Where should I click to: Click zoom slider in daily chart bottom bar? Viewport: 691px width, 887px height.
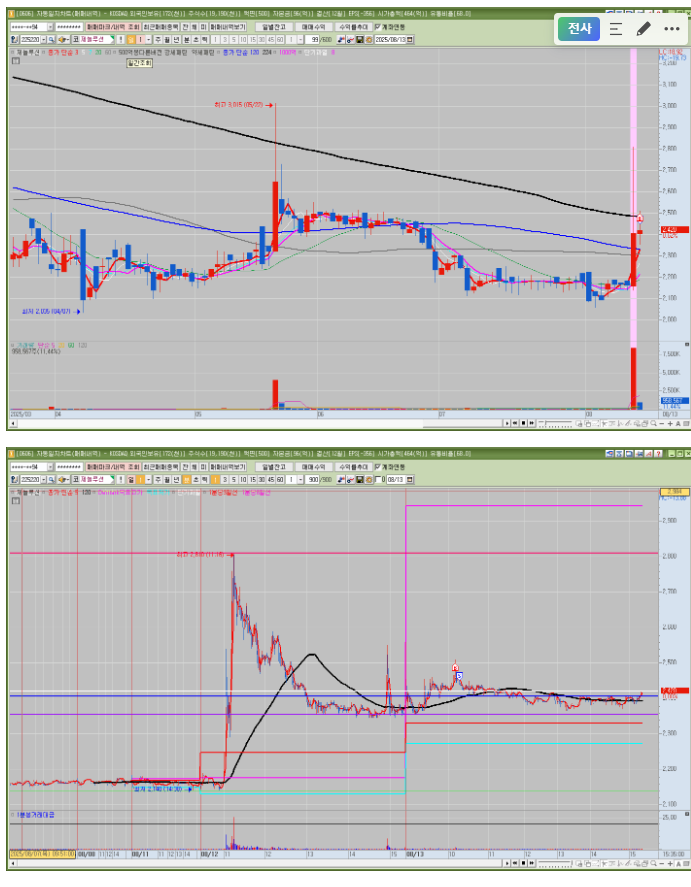pyautogui.click(x=555, y=423)
